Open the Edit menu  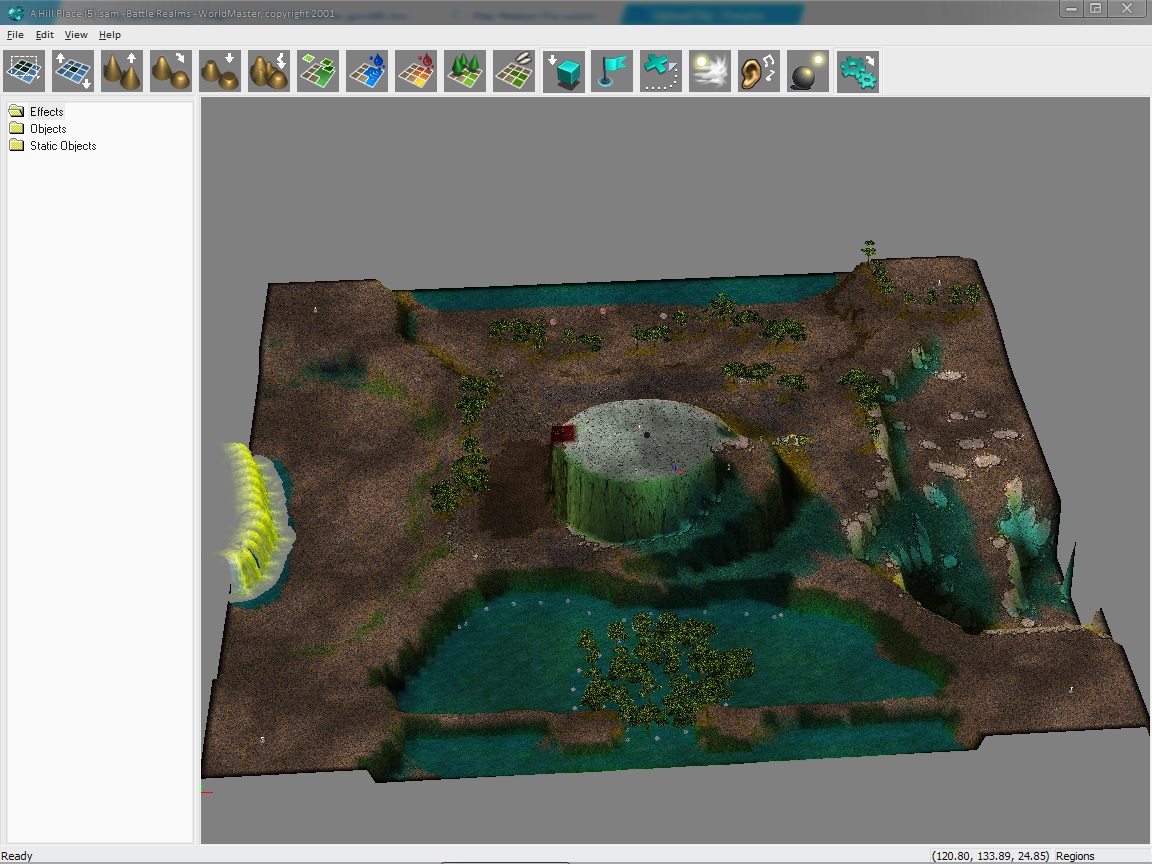45,35
